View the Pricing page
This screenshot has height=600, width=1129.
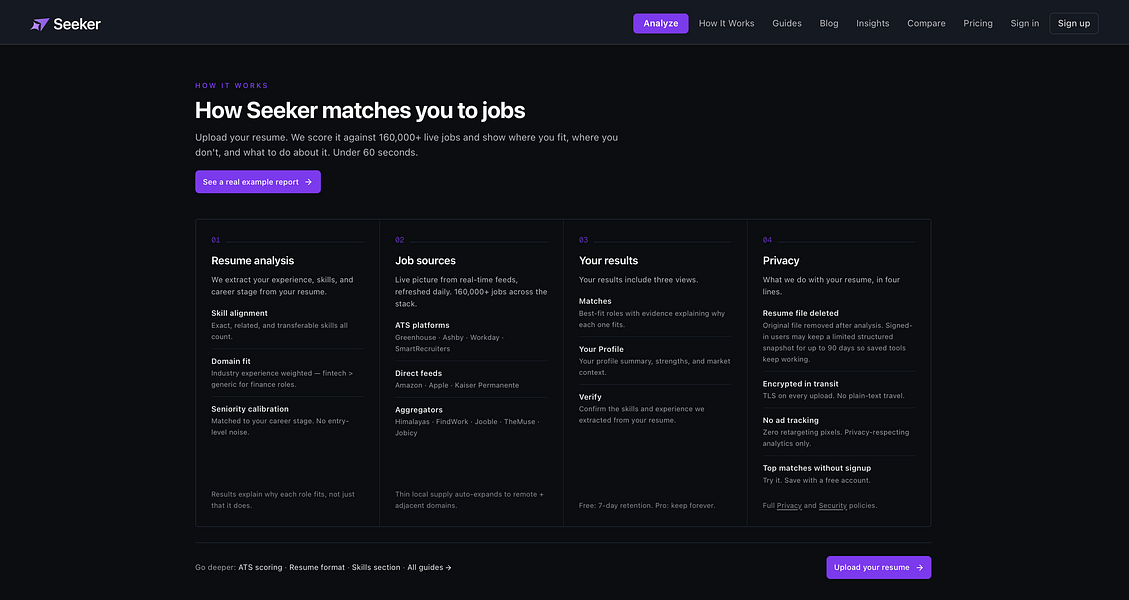pyautogui.click(x=978, y=23)
